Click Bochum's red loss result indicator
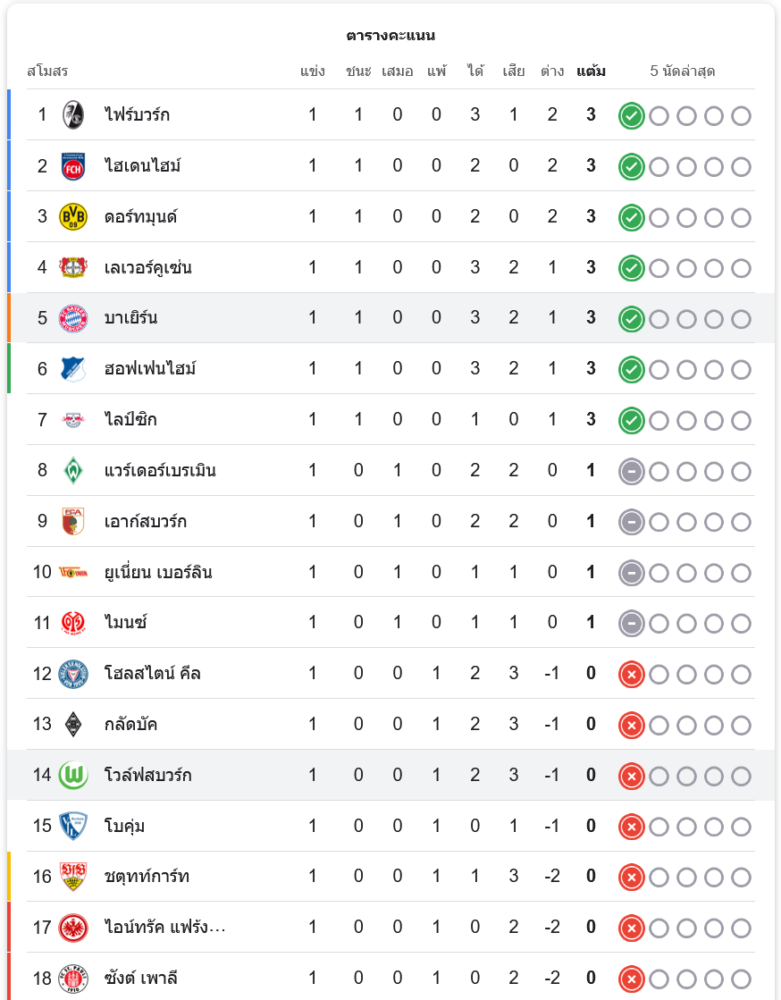 (631, 827)
